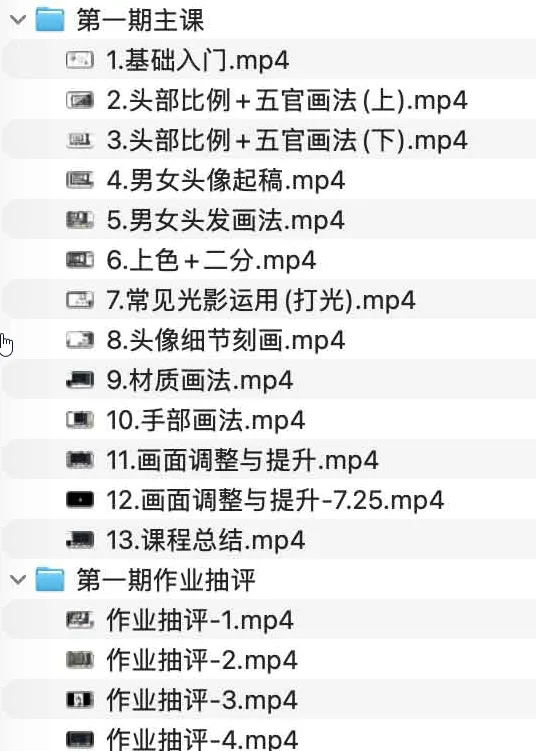Select file 10.手部画法.mp4

[268, 420]
